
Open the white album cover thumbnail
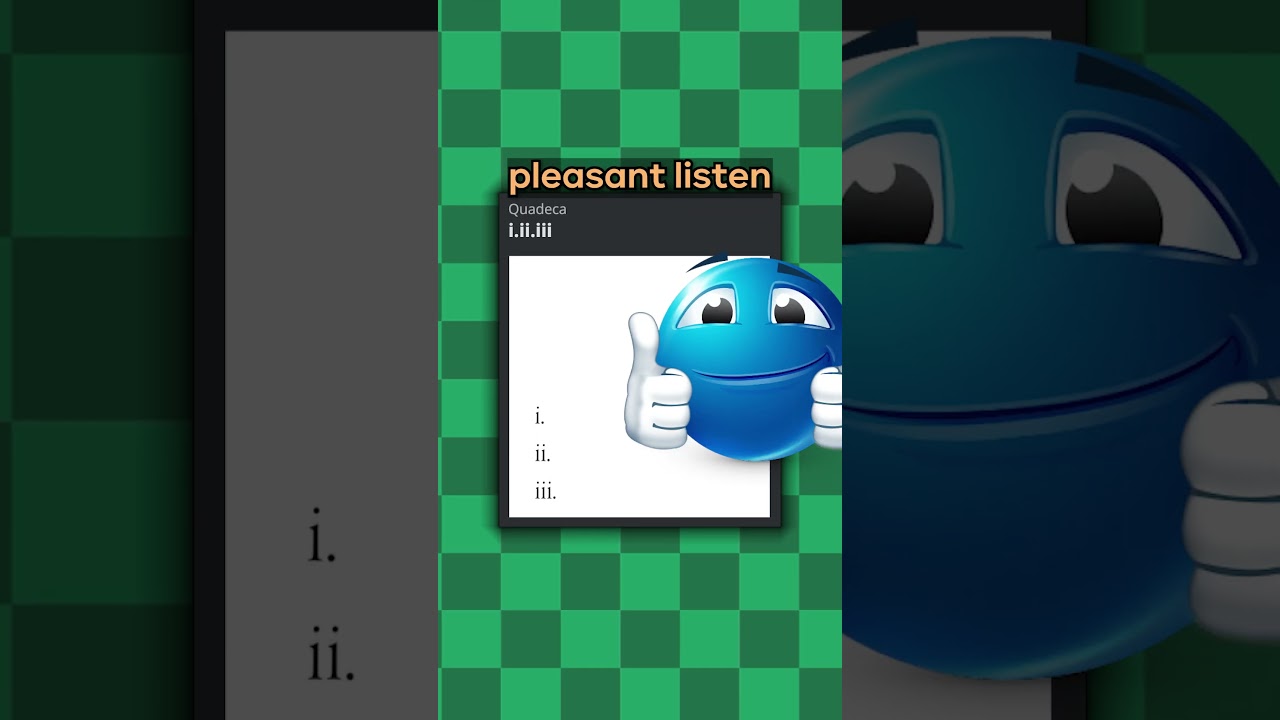(639, 386)
